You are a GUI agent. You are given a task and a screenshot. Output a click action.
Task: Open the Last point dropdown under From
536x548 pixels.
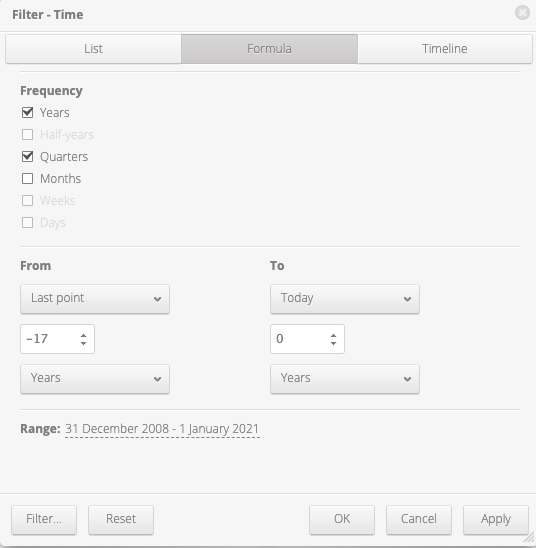click(x=95, y=299)
